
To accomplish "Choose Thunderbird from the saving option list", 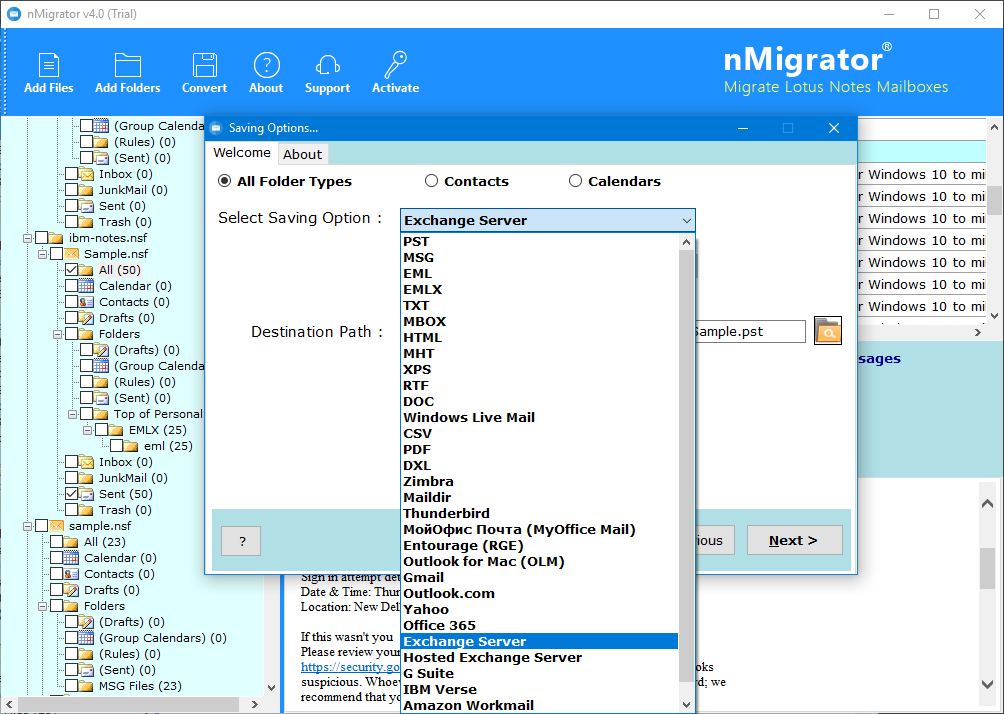I will coord(540,514).
